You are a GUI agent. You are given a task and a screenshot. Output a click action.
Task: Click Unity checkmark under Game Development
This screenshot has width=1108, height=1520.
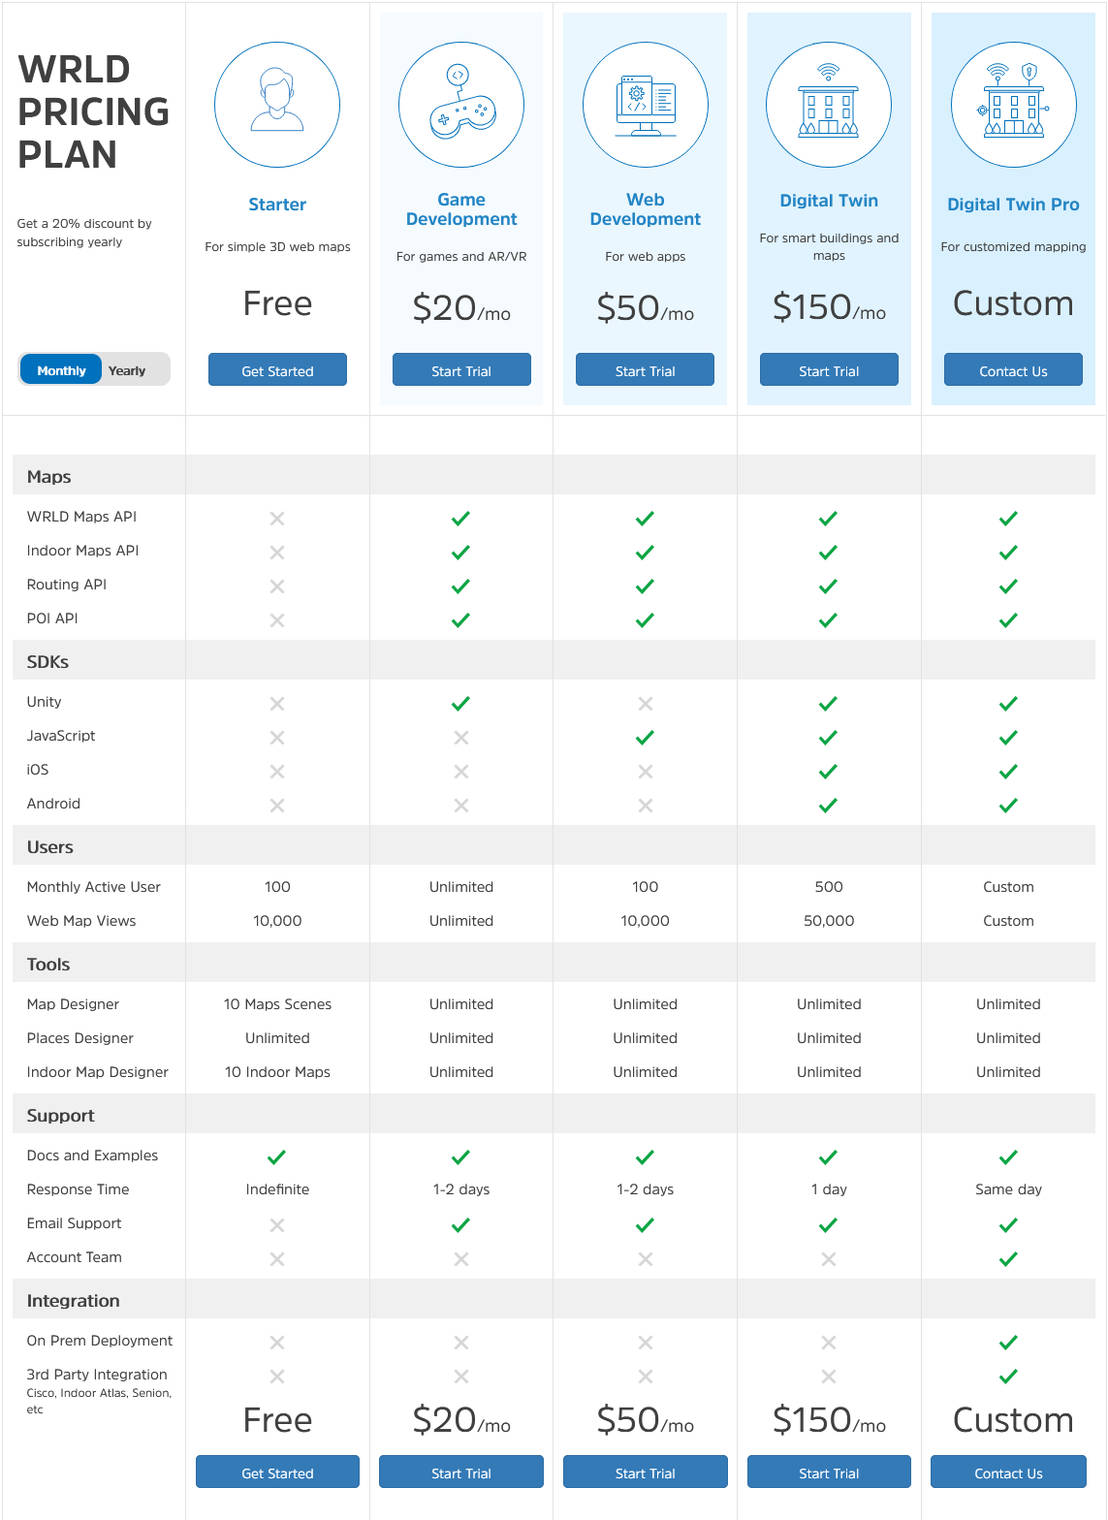click(x=461, y=704)
